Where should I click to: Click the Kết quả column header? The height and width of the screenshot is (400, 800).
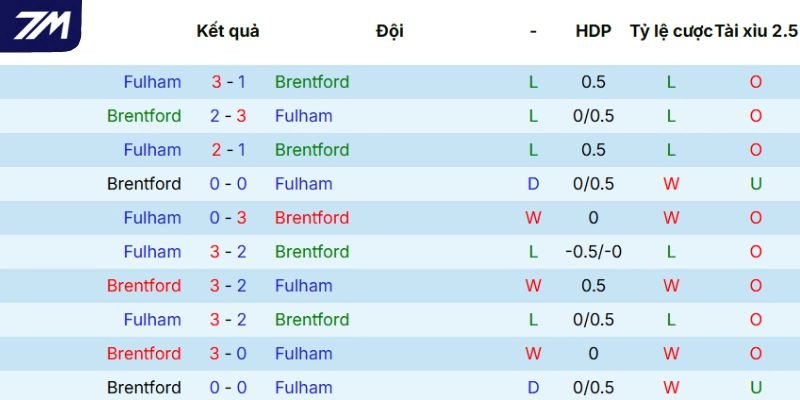[x=228, y=31]
